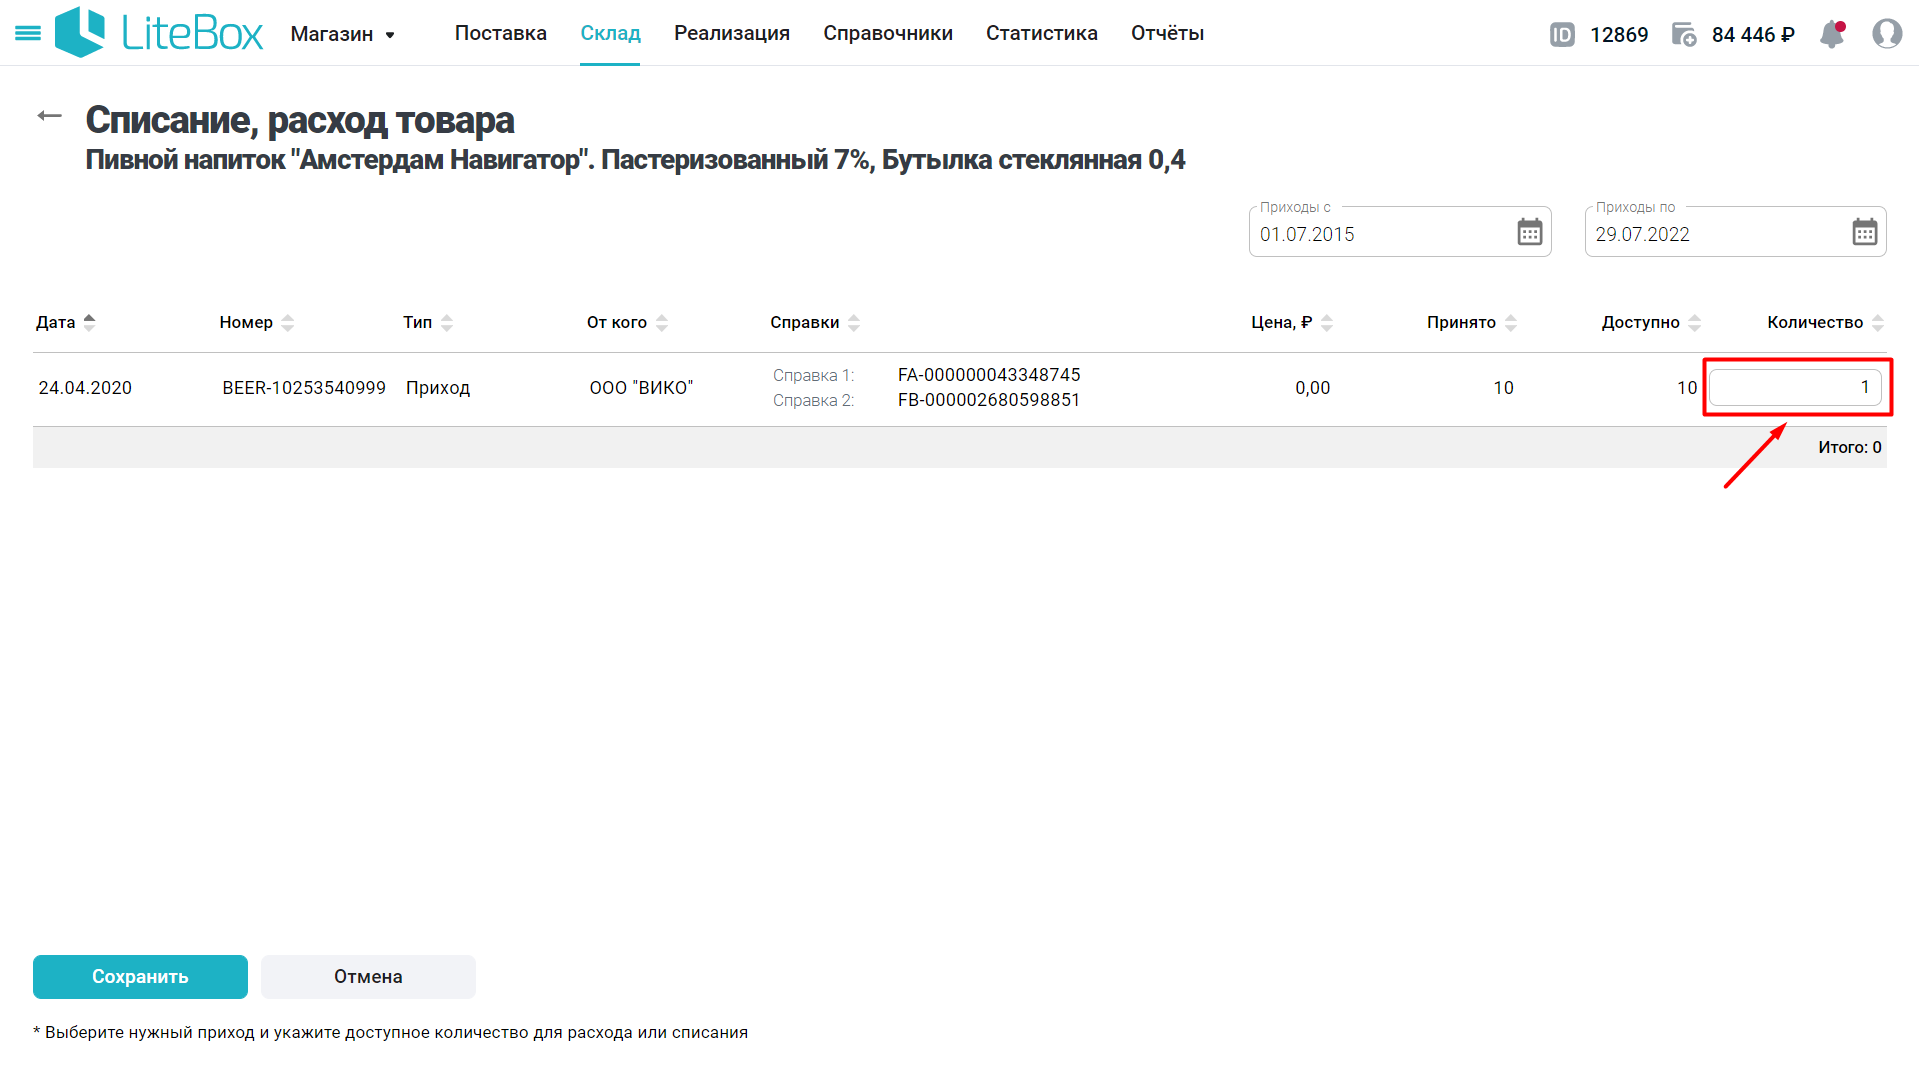Open calendar for 'Приходы по' date
1920x1080 pixels.
tap(1864, 232)
